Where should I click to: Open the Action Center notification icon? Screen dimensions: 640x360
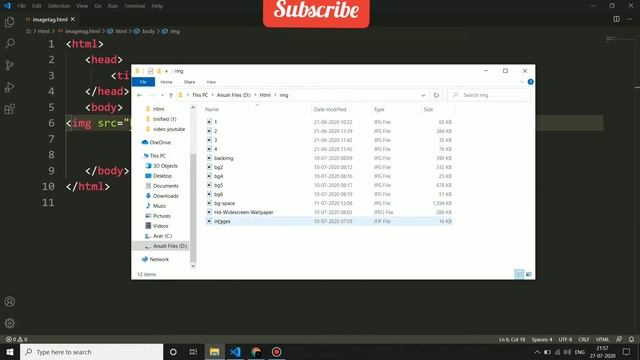tap(627, 352)
